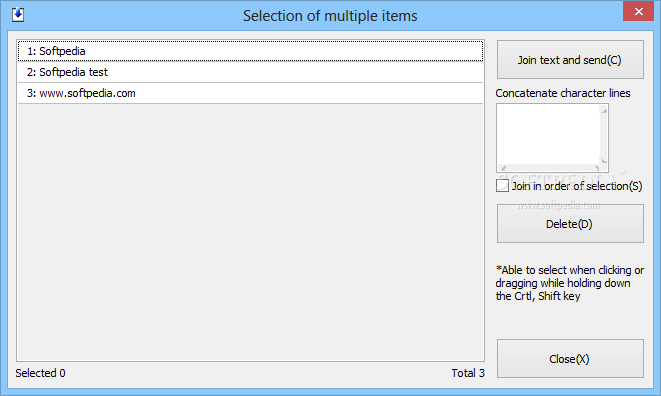Click the vertical scrollbar of concatenate box
The height and width of the screenshot is (396, 661).
(x=604, y=135)
